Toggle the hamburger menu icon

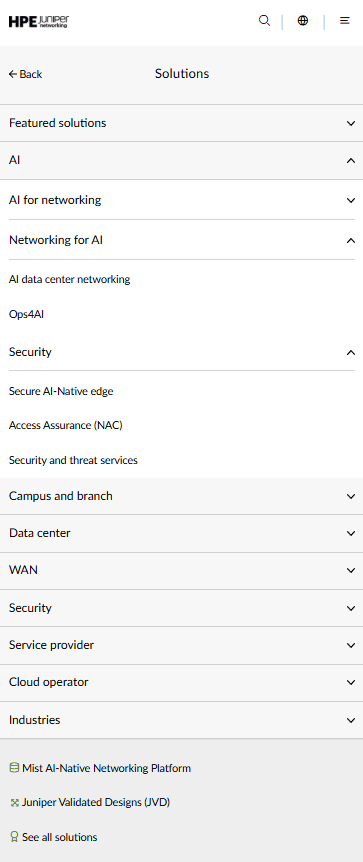click(x=345, y=21)
